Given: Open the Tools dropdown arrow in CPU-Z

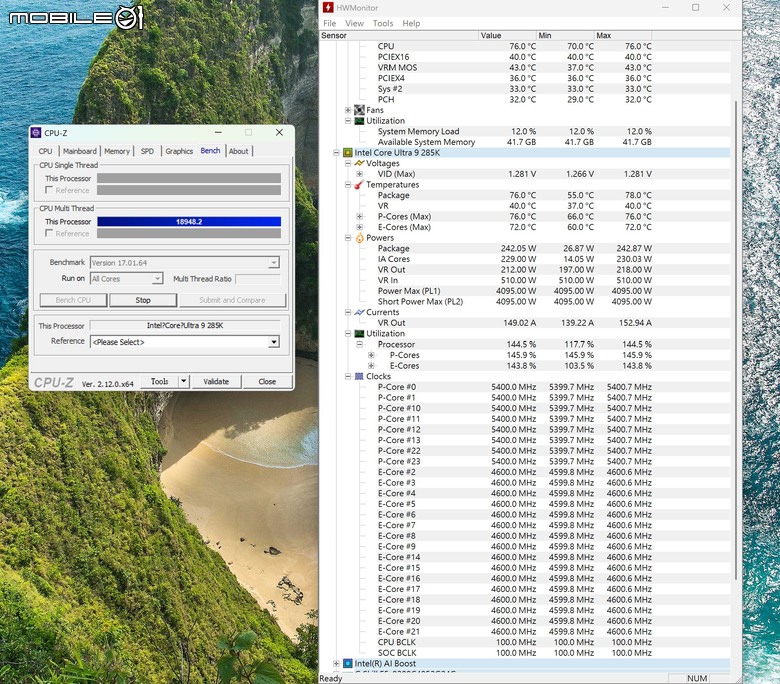Looking at the screenshot, I should coord(184,382).
